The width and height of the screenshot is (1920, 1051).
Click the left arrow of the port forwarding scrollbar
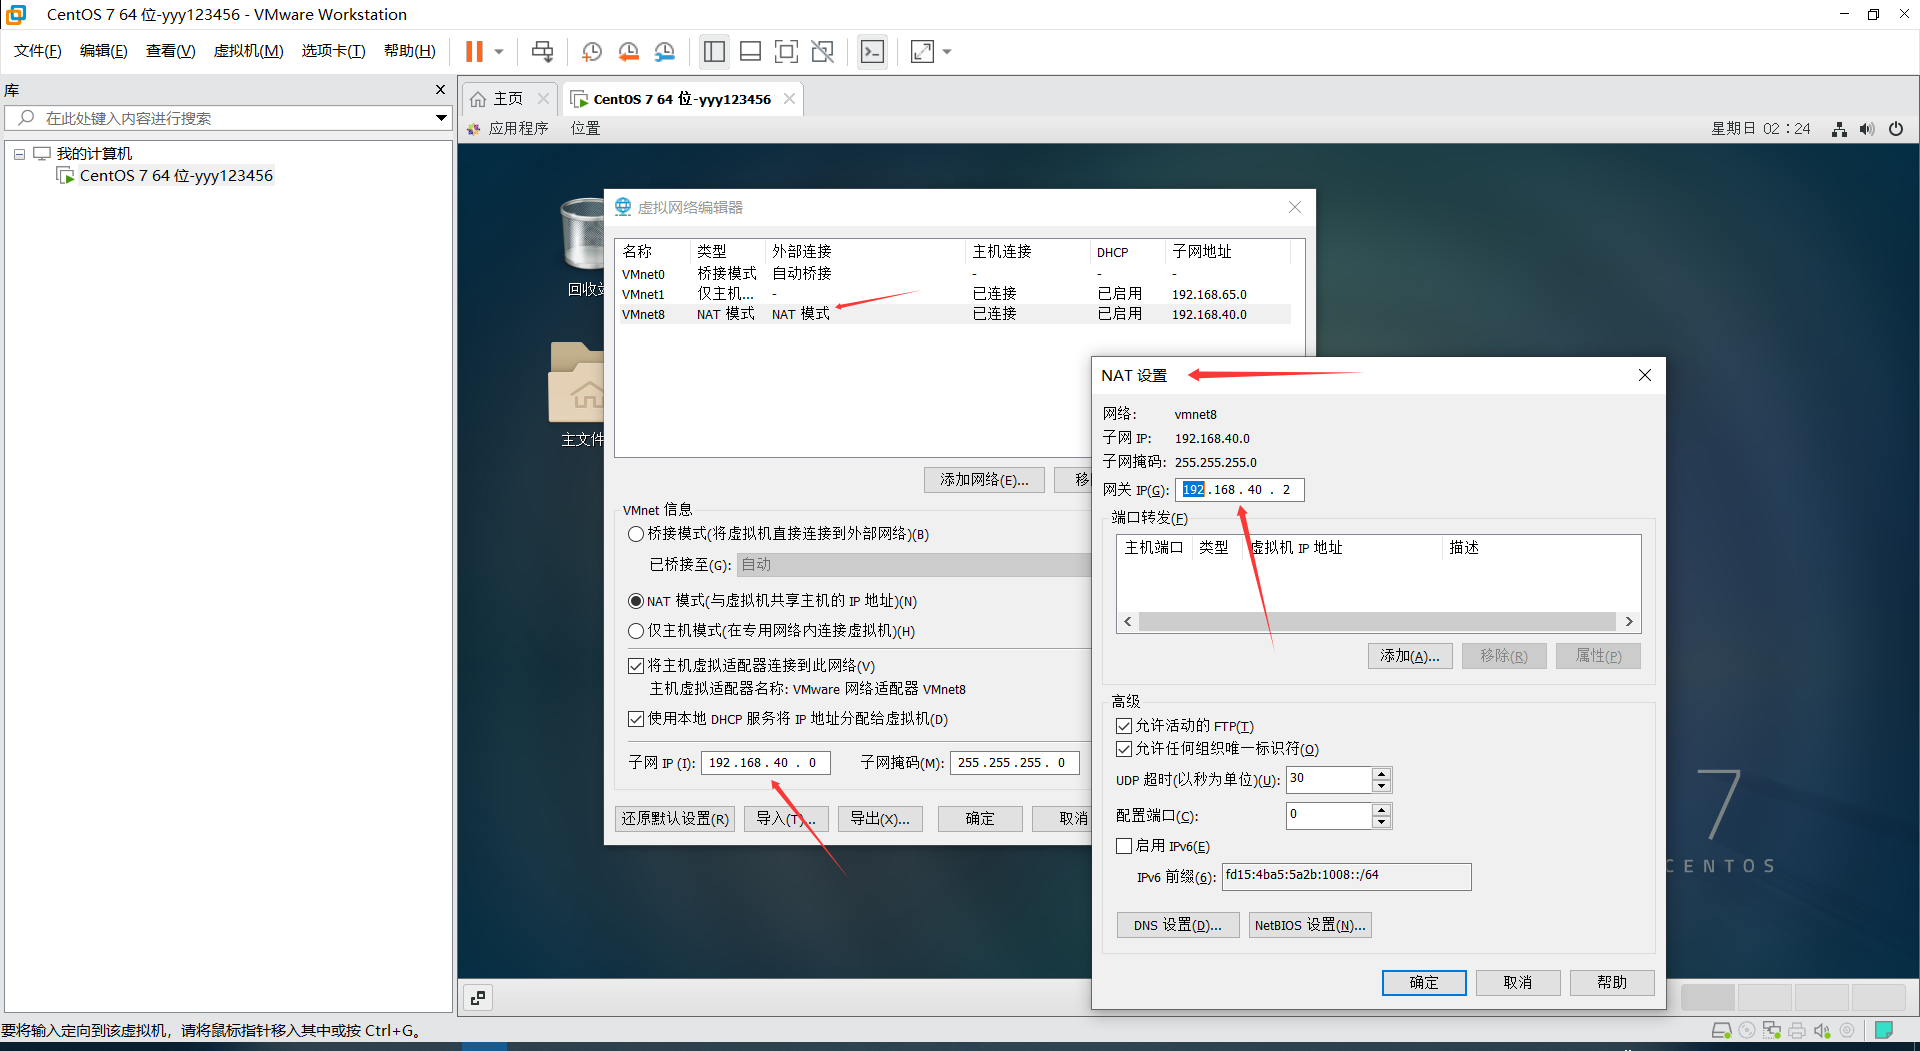(x=1128, y=622)
